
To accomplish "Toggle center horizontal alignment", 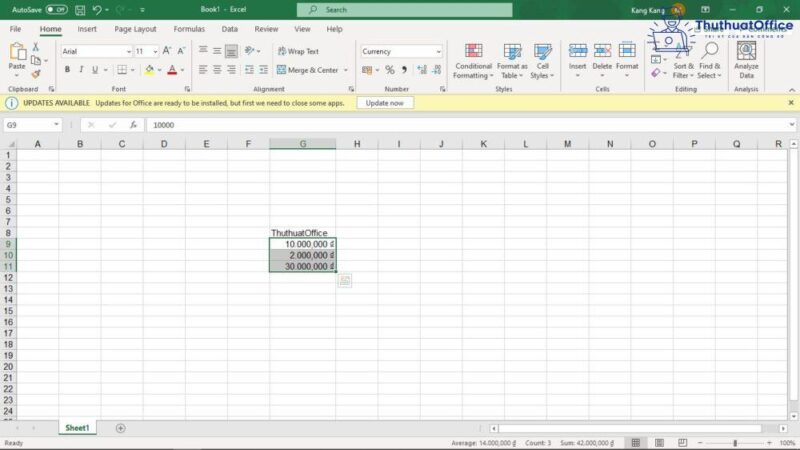I will pyautogui.click(x=217, y=70).
